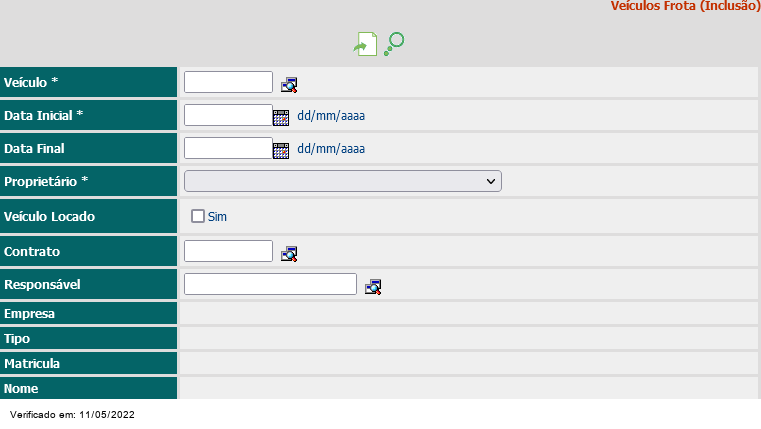Click the Data Inicial dd/mm/aaaa hint
The image size is (761, 429).
(x=331, y=116)
